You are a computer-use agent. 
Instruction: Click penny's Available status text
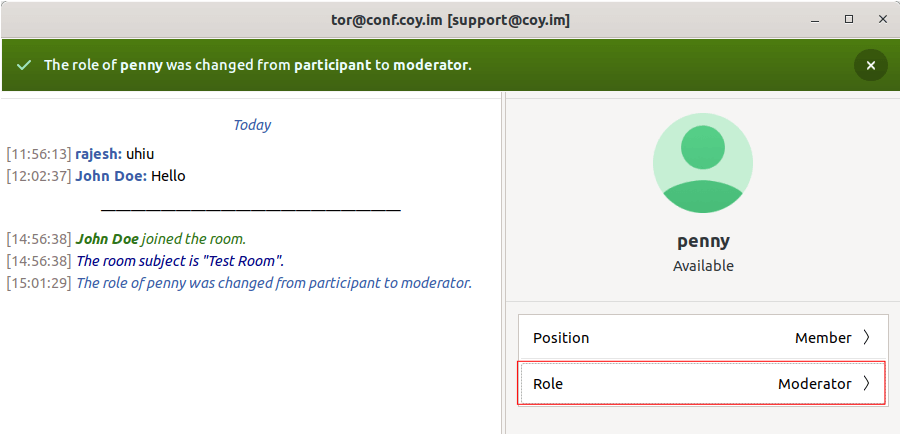click(x=703, y=266)
